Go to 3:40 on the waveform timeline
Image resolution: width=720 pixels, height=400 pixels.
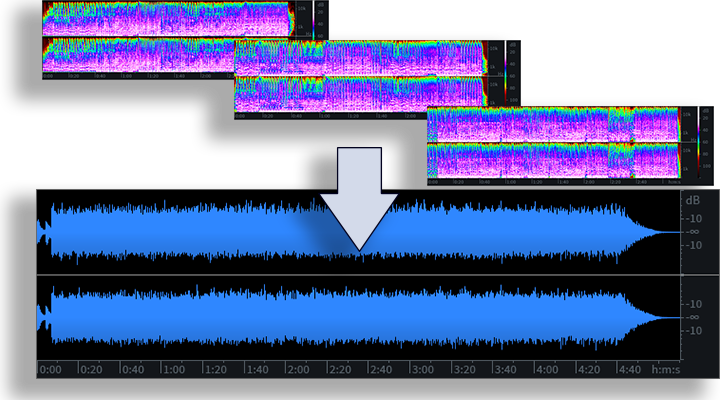pos(506,369)
